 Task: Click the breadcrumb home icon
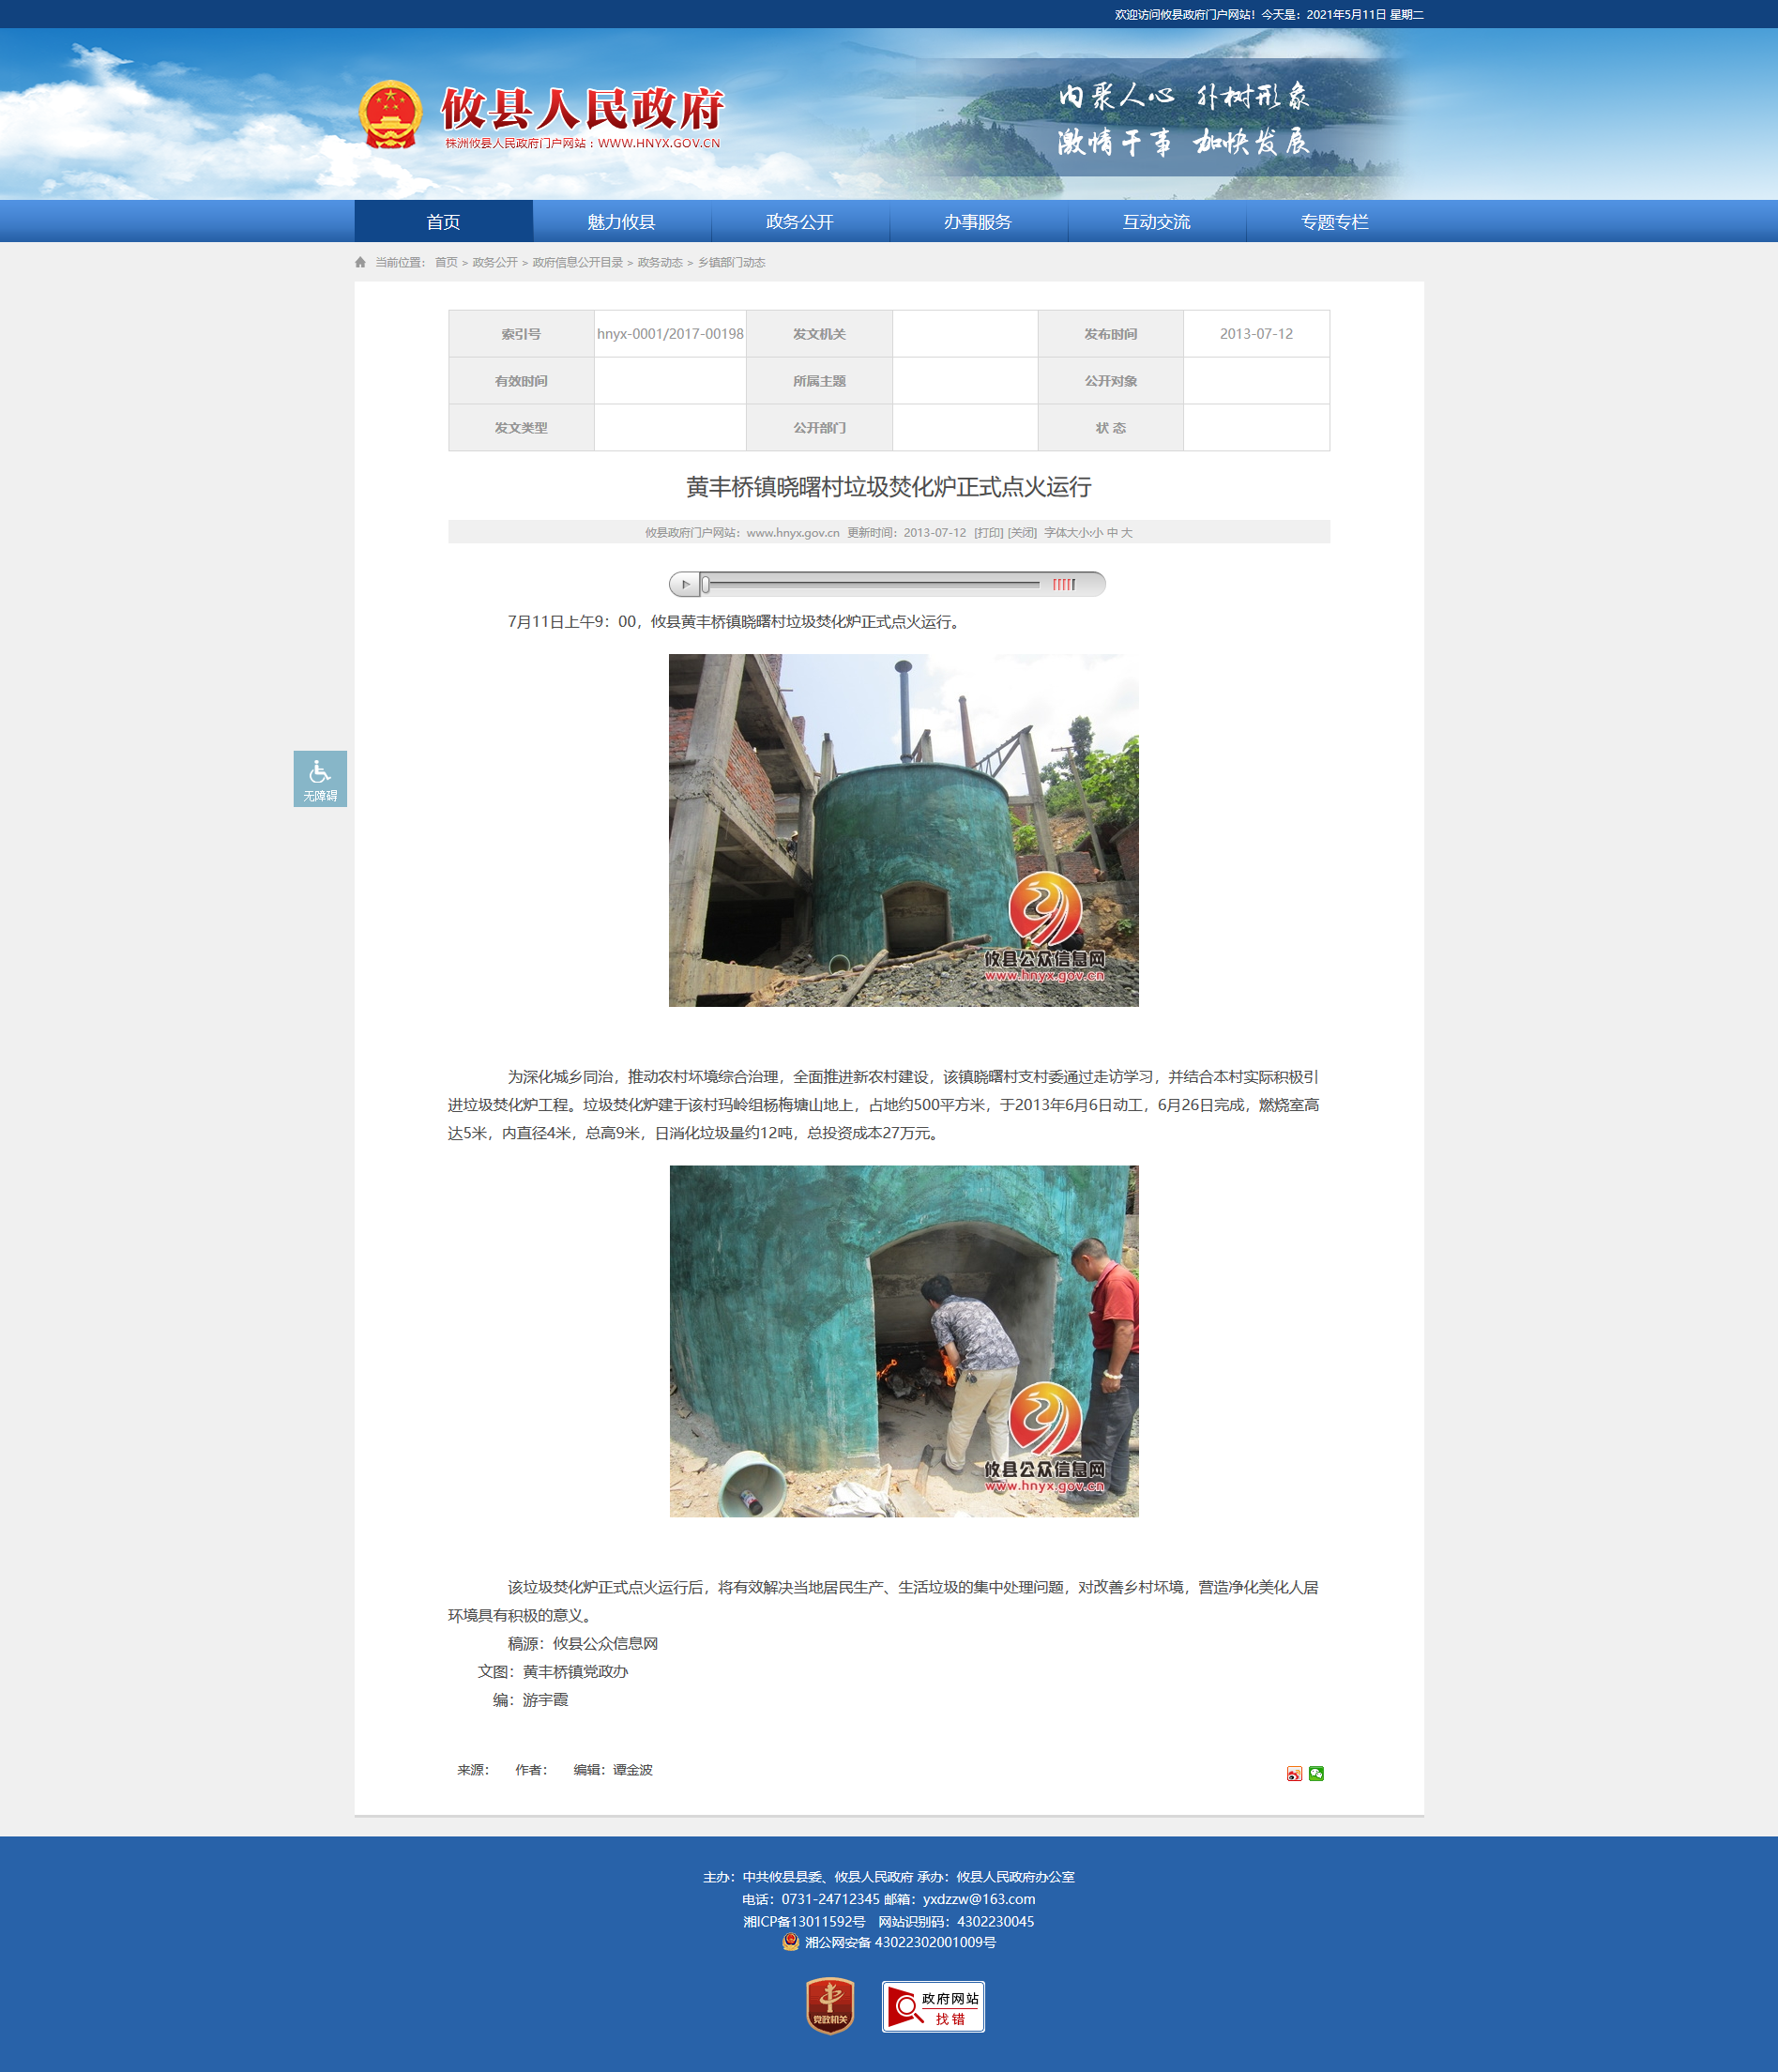tap(360, 263)
